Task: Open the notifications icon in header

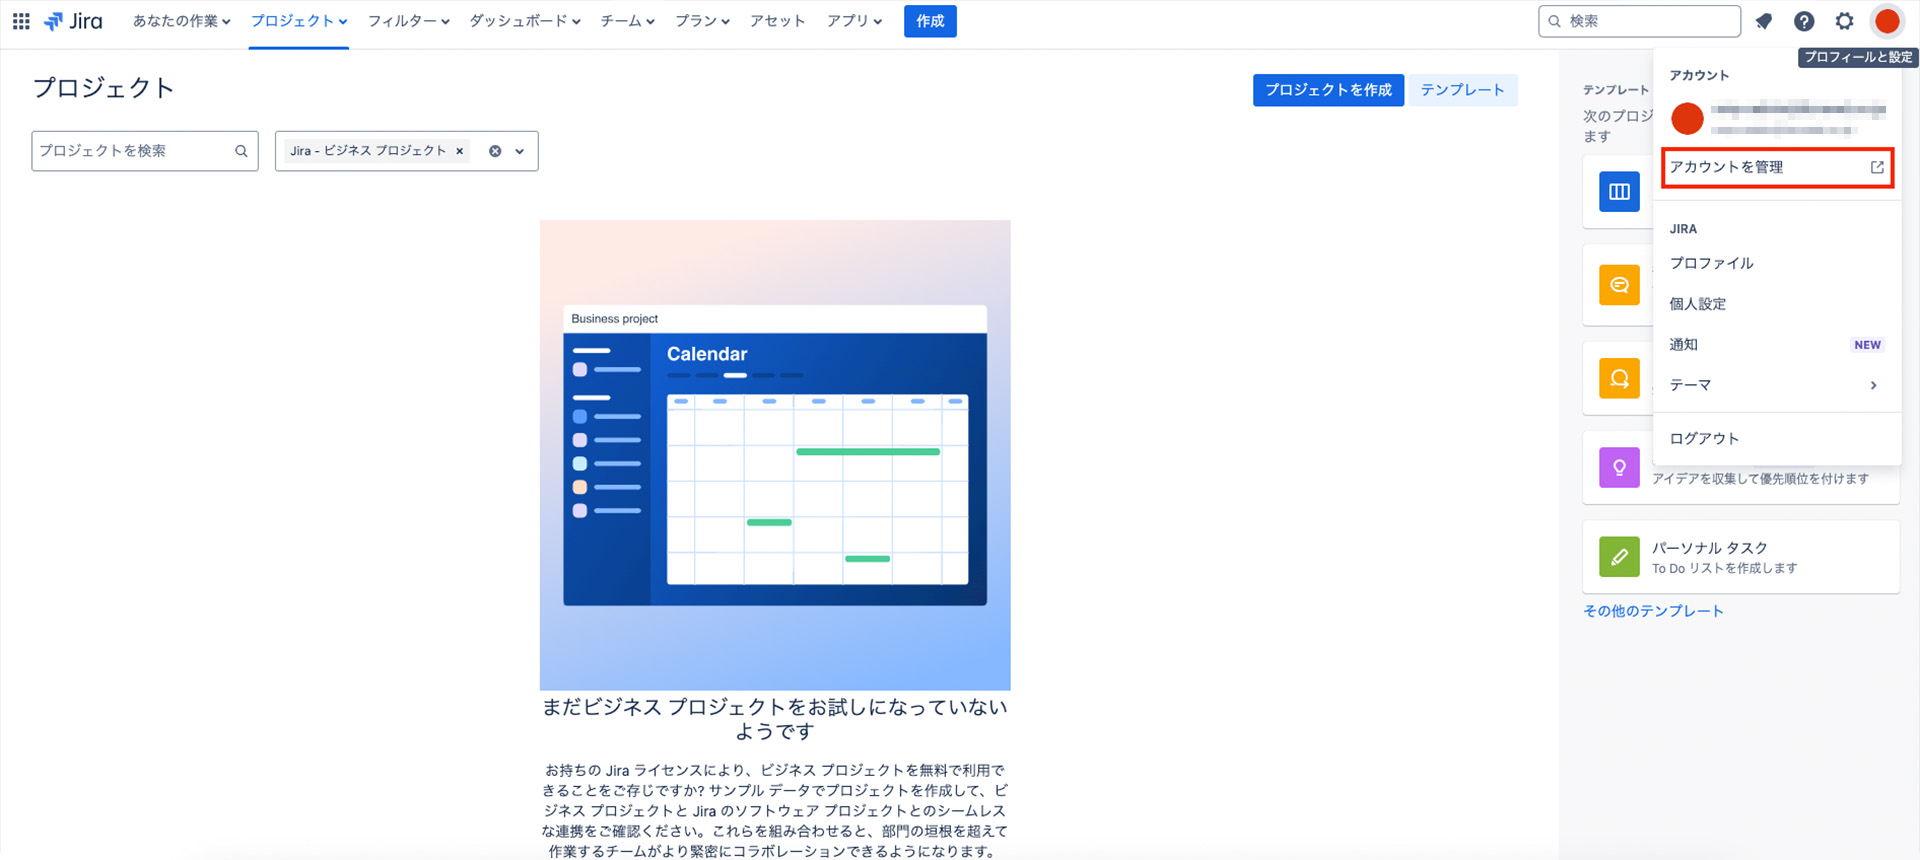Action: (x=1764, y=21)
